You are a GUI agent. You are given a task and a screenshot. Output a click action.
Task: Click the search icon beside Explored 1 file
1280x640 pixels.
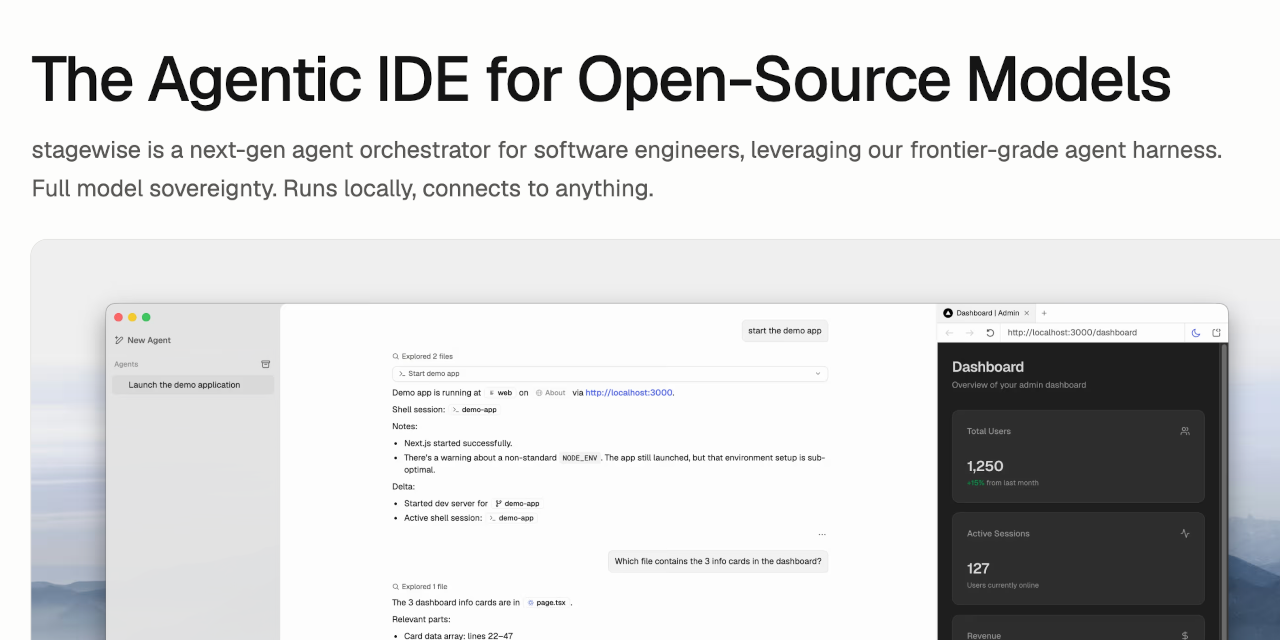396,587
